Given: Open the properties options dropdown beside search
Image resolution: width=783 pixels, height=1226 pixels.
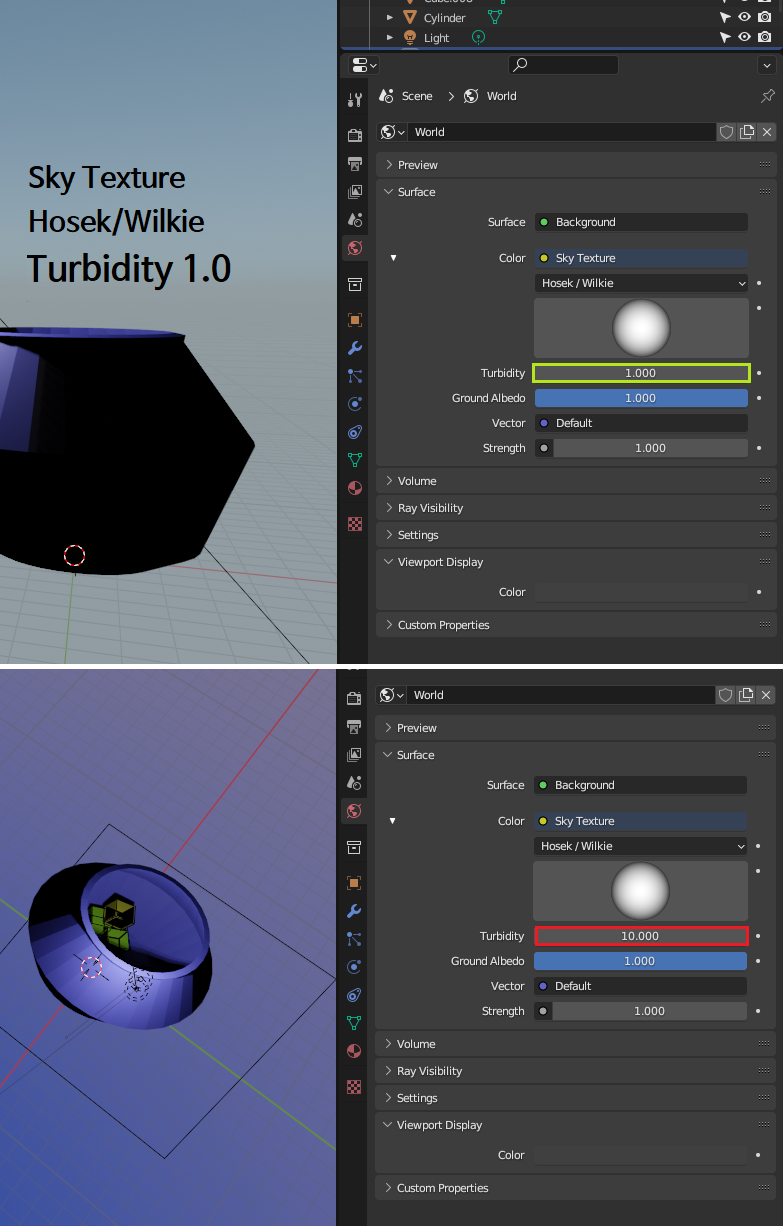Looking at the screenshot, I should (x=767, y=65).
